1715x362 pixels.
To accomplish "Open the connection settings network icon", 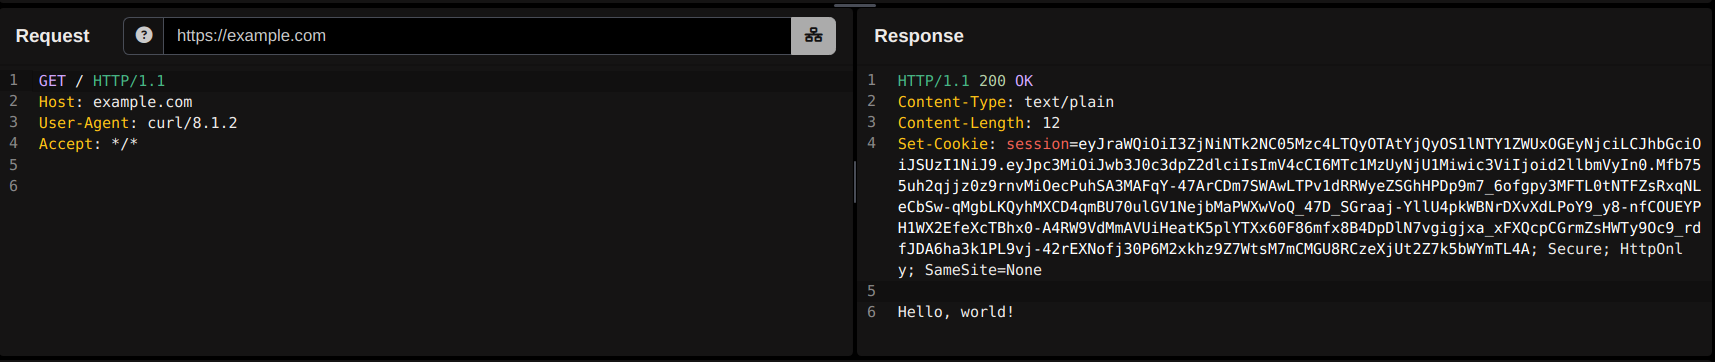I will coord(813,35).
